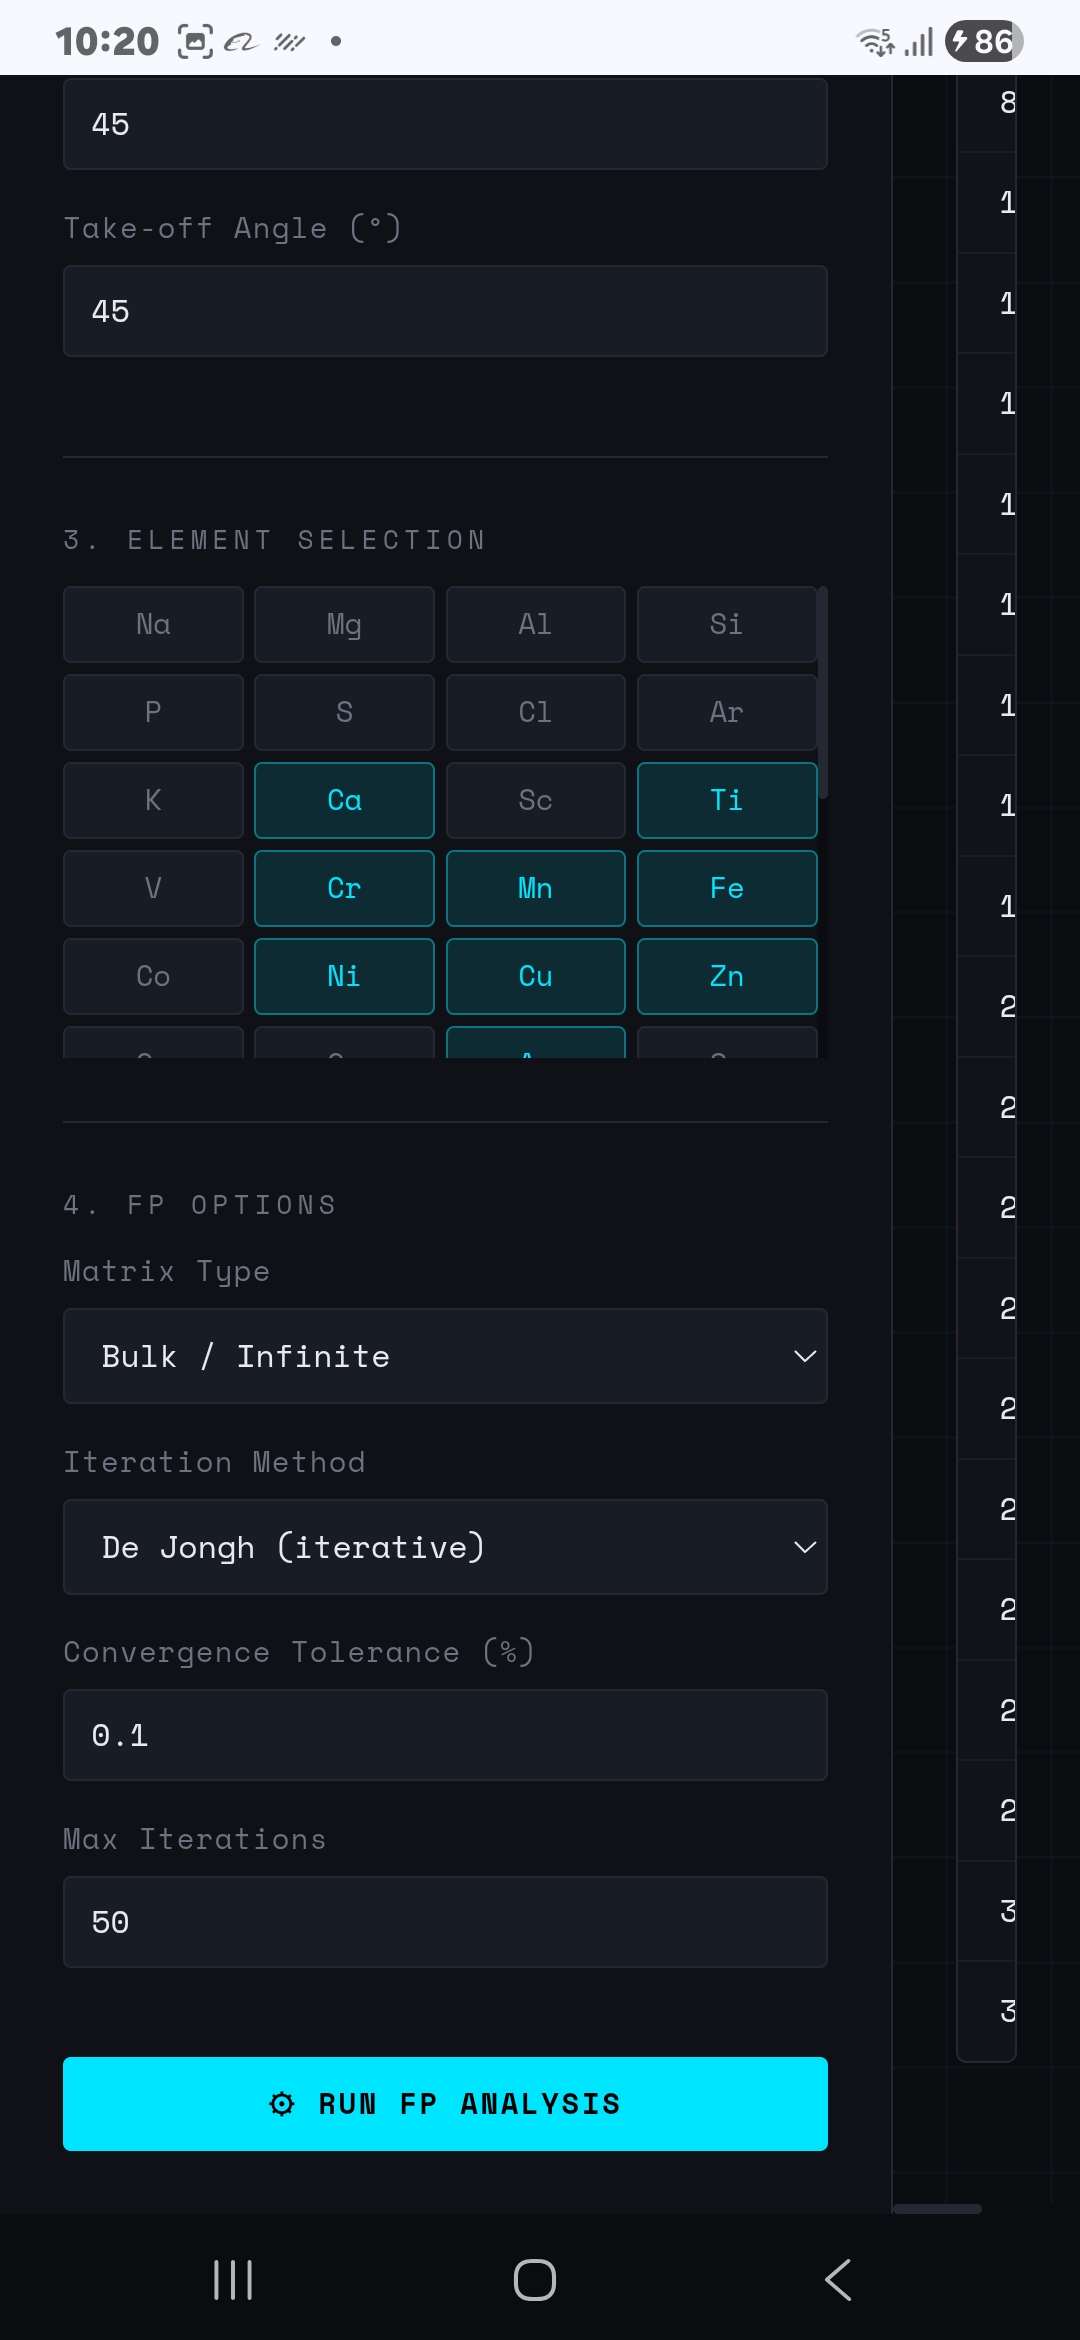Enable the Co element tile
The width and height of the screenshot is (1080, 2340).
[153, 976]
